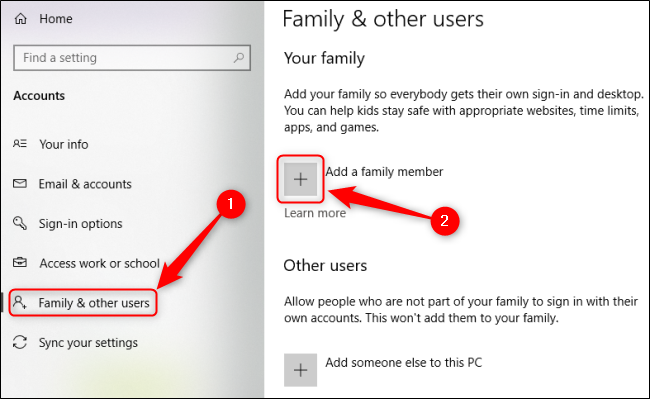The image size is (650, 399).
Task: Click the plus button for Add a family member
Action: tap(300, 179)
